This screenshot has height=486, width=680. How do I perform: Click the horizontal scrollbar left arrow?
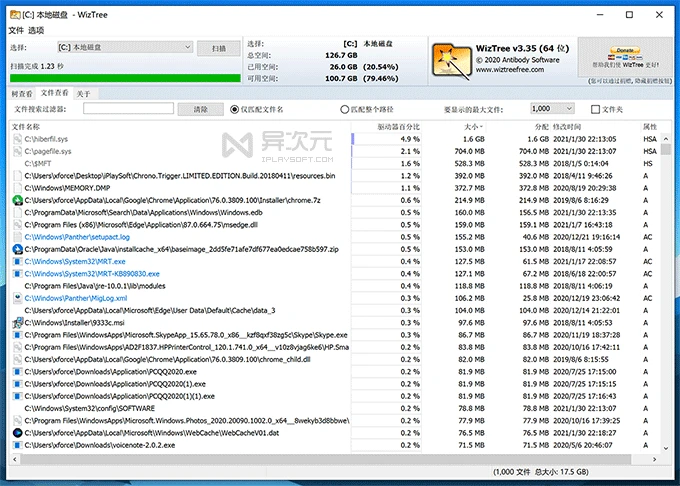click(15, 459)
